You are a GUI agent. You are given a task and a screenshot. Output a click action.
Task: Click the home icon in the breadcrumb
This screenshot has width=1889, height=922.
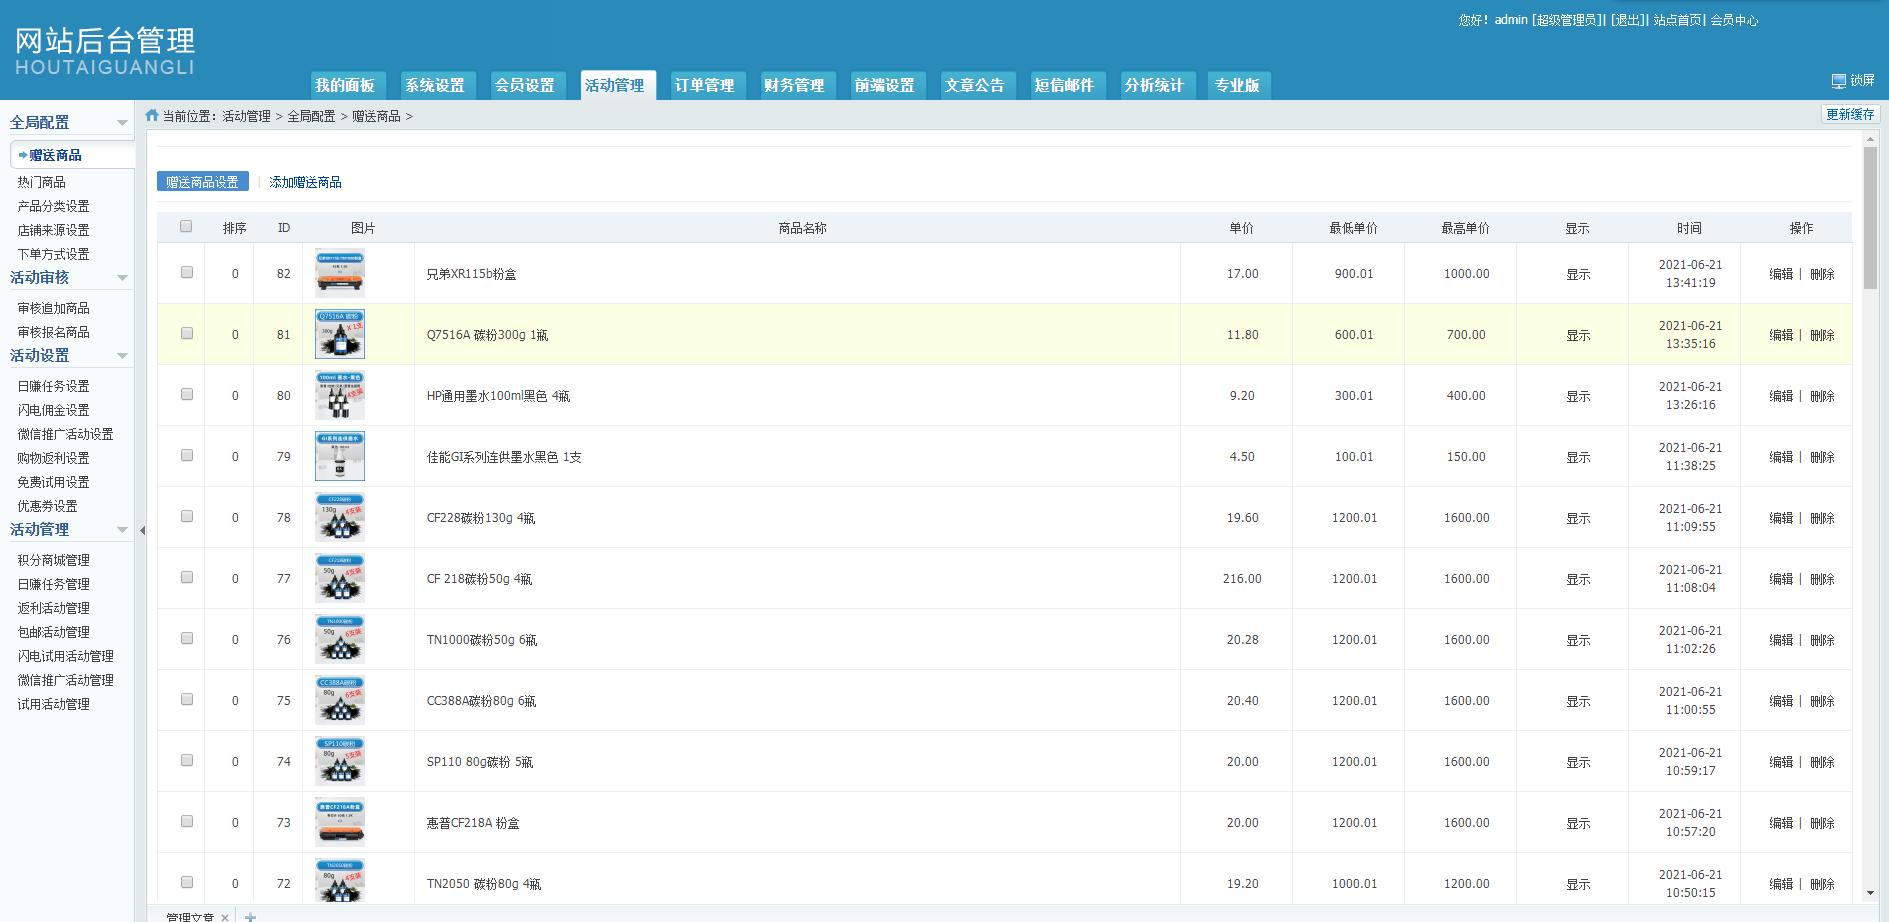coord(152,116)
